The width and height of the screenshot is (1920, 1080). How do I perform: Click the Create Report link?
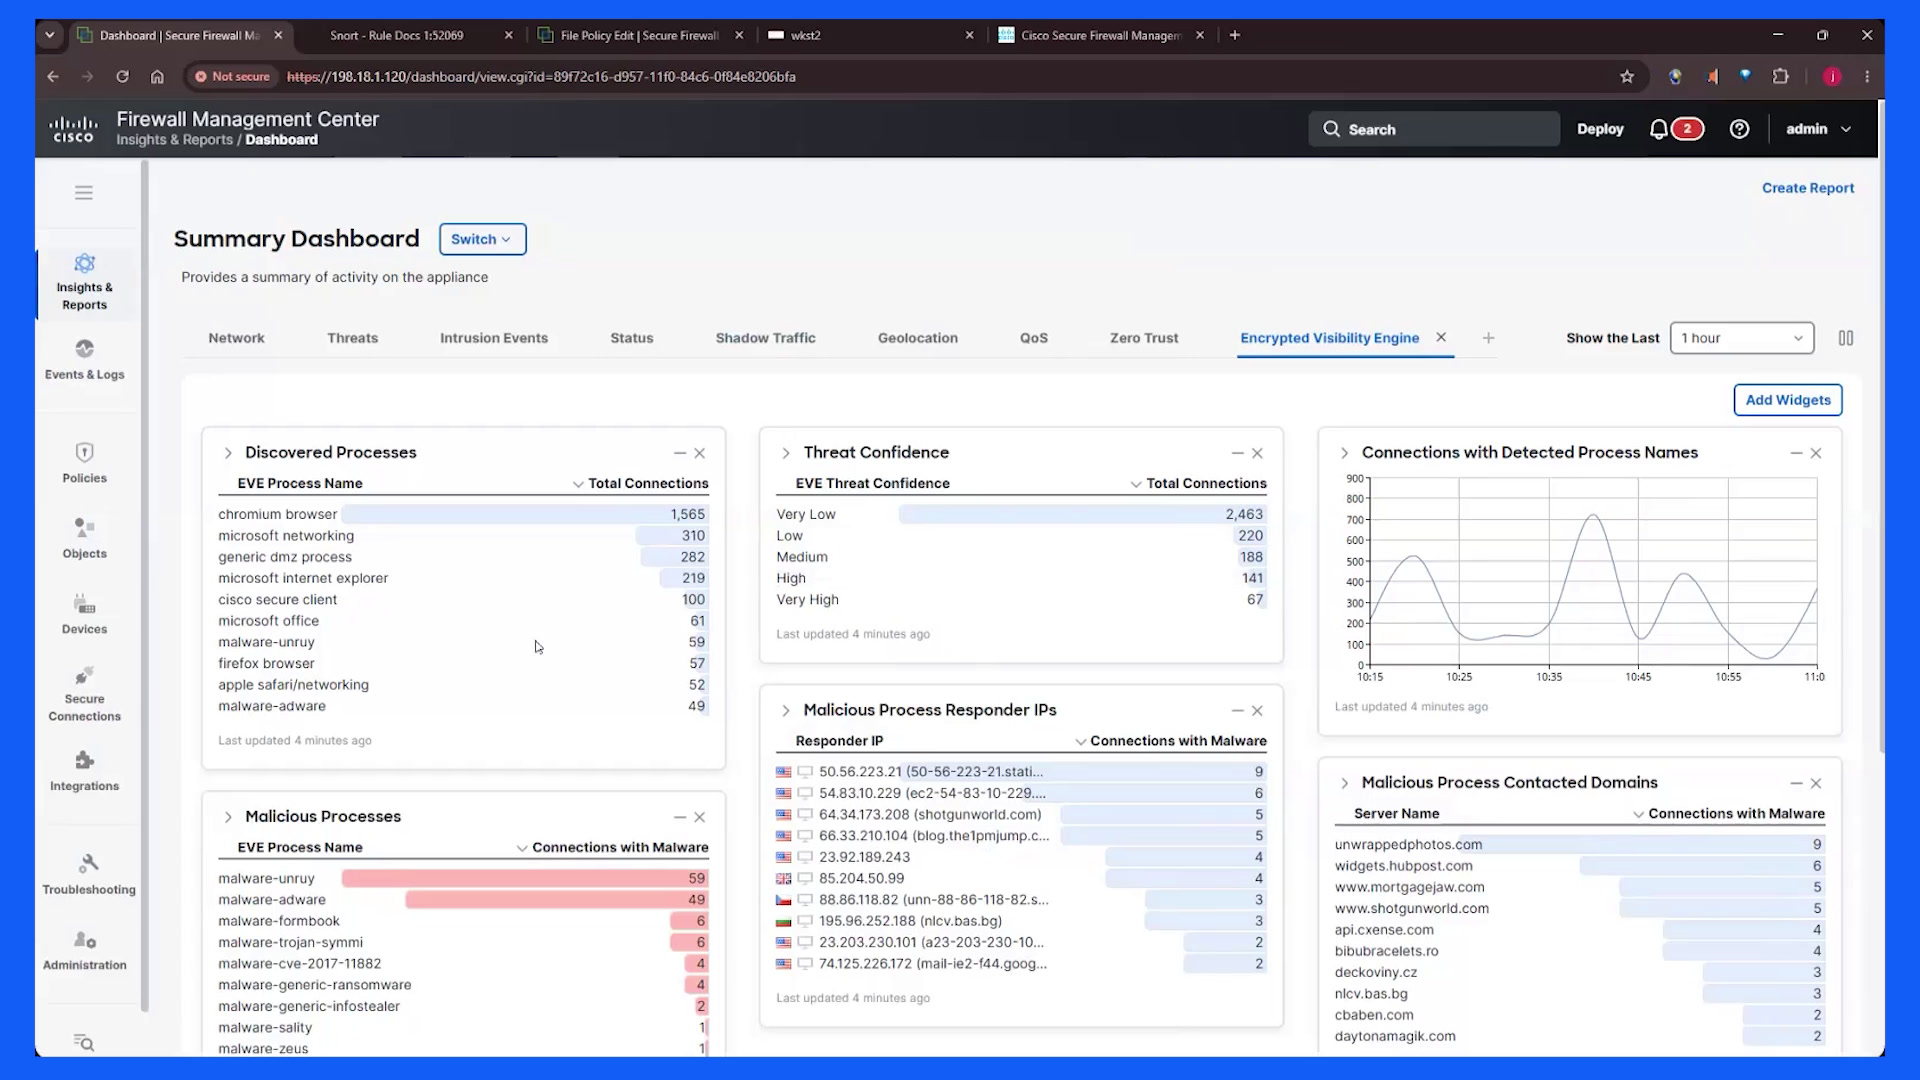1808,188
